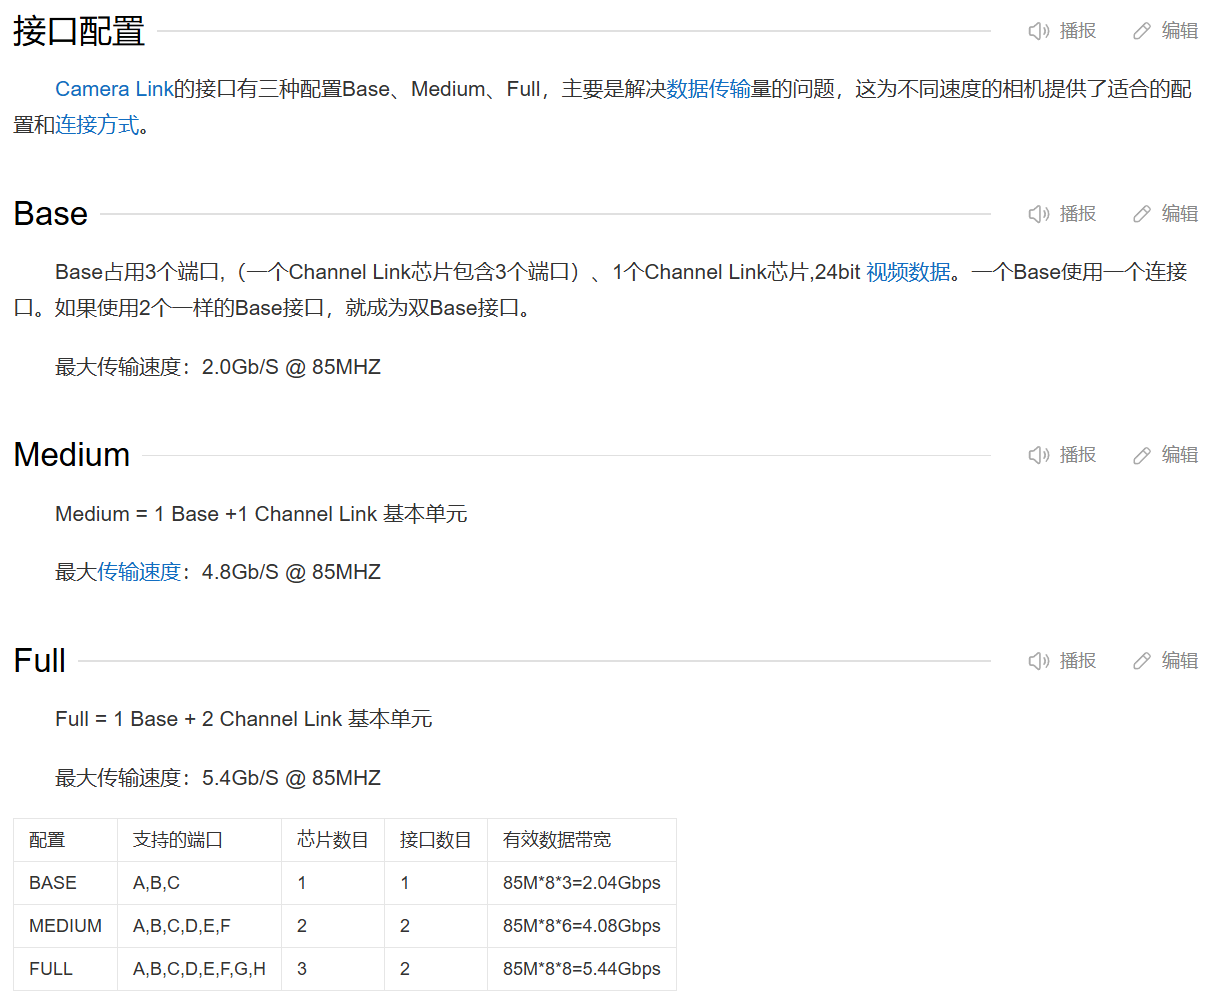1214x1007 pixels.
Task: Click speaker icon in Full section header
Action: point(1039,661)
